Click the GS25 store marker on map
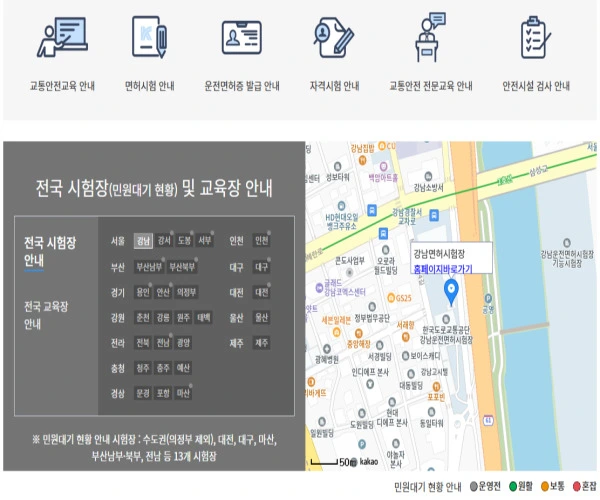This screenshot has width=600, height=500. 391,297
